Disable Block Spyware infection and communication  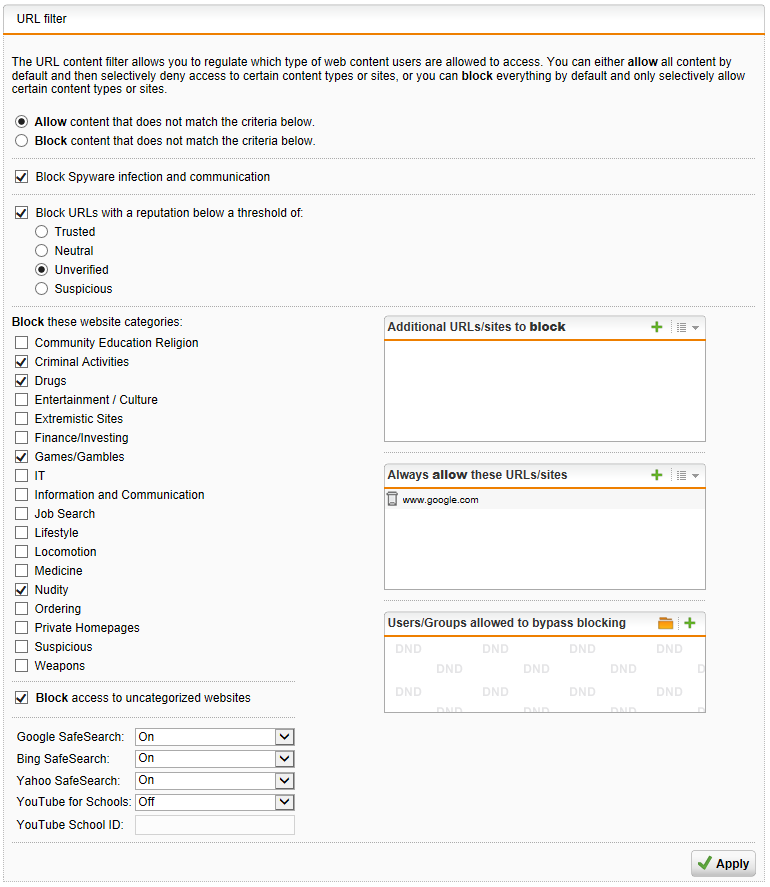[21, 176]
